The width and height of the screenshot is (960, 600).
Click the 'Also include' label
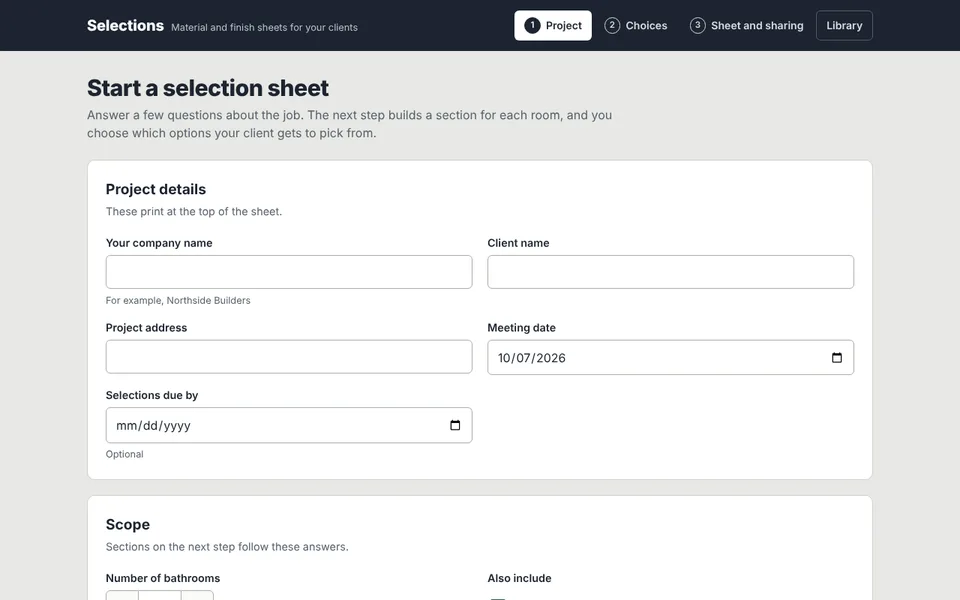click(519, 579)
